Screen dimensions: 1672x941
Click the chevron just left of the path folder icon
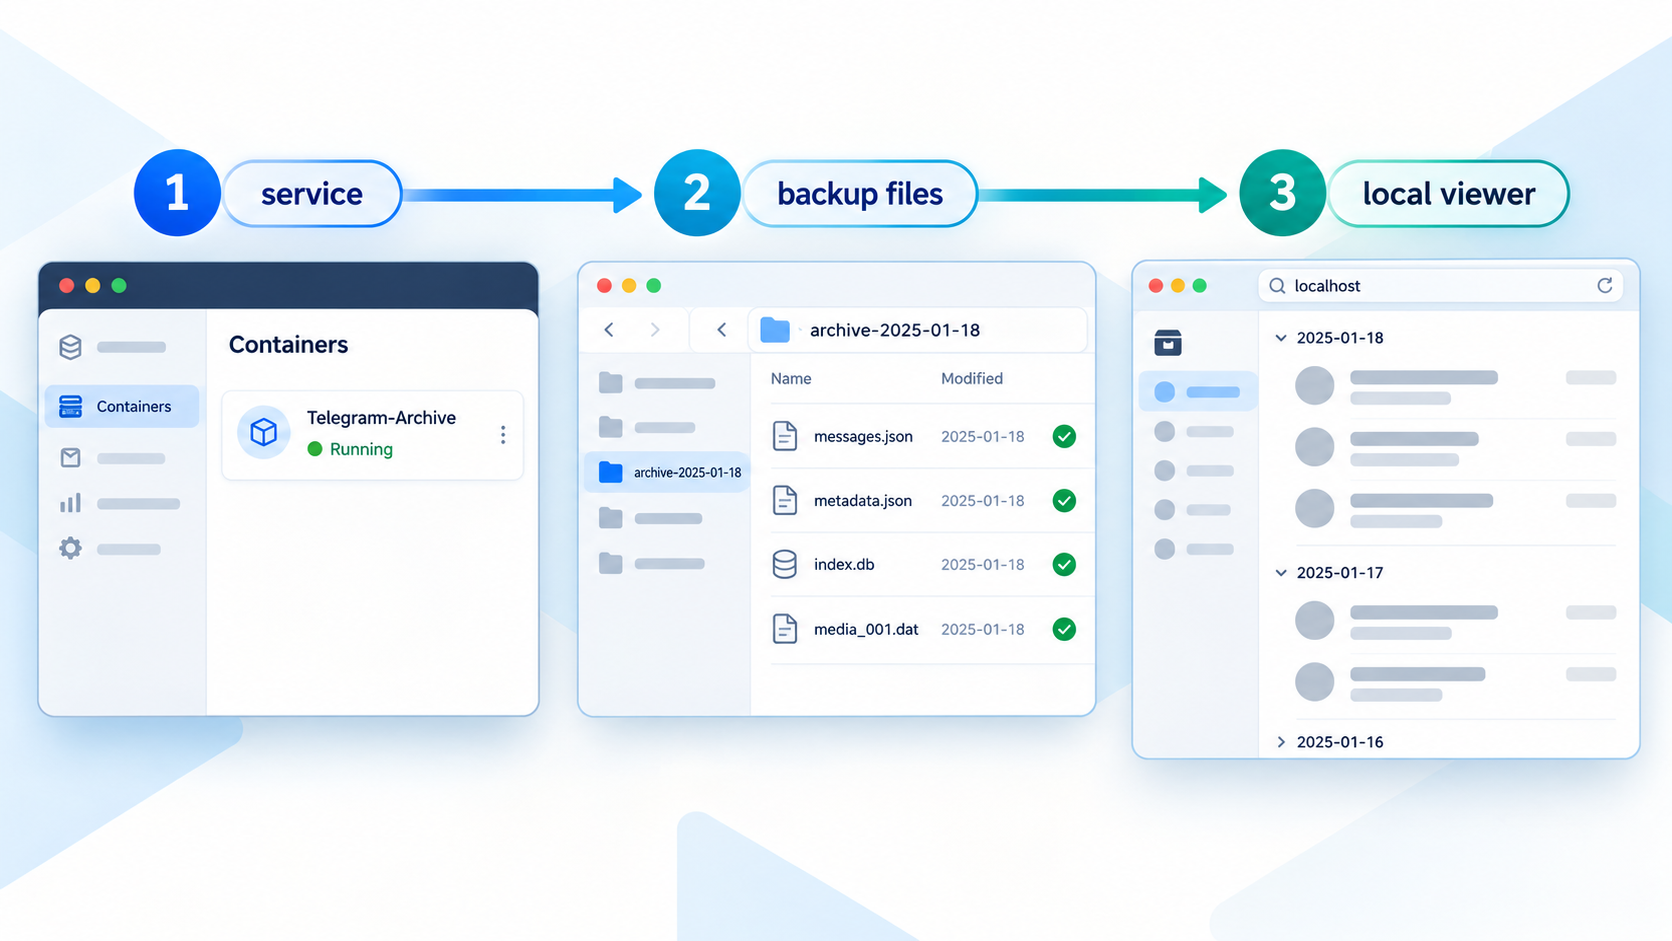point(721,329)
